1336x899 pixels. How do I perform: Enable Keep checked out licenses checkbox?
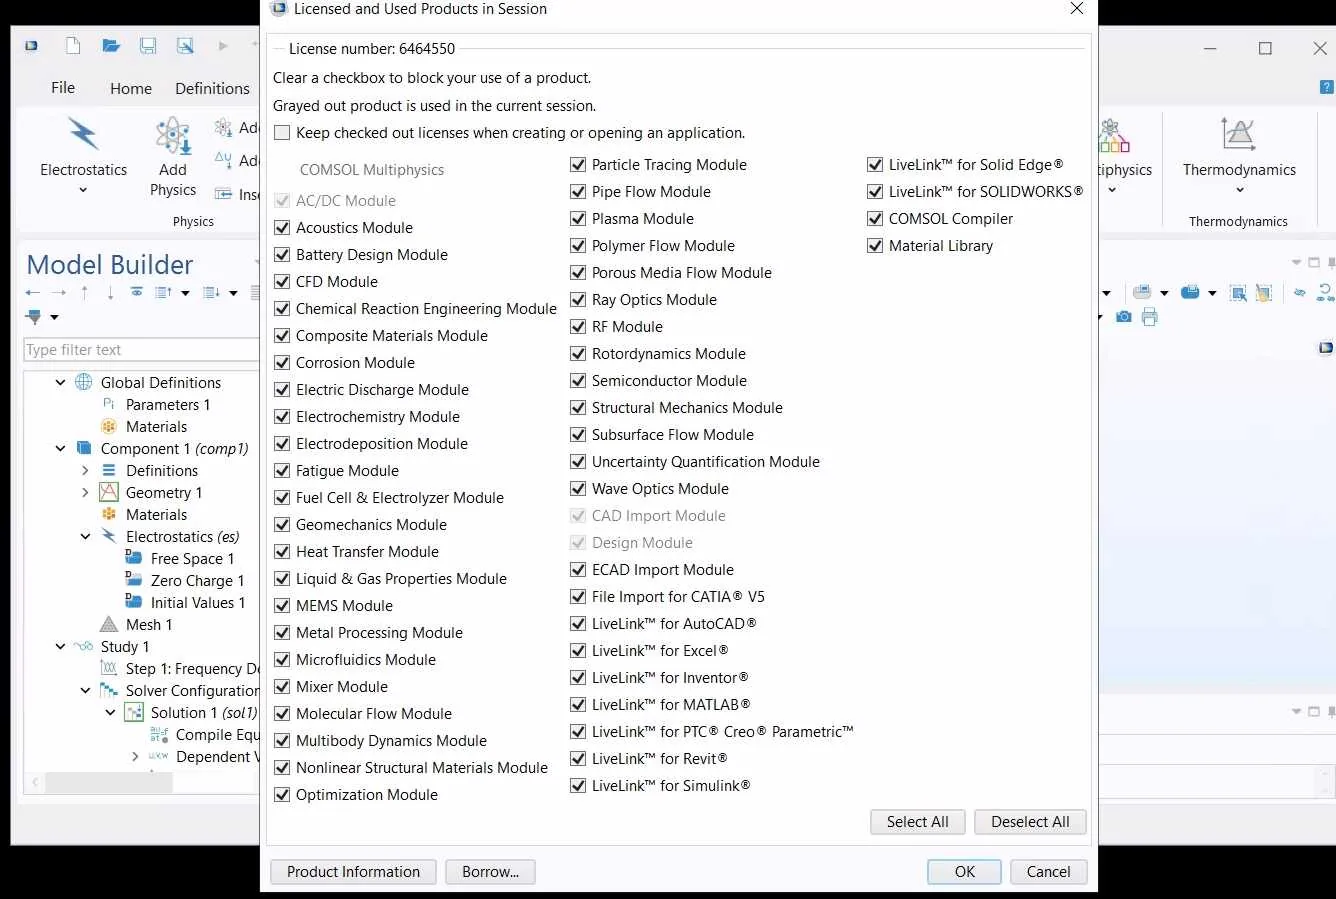[x=282, y=133]
